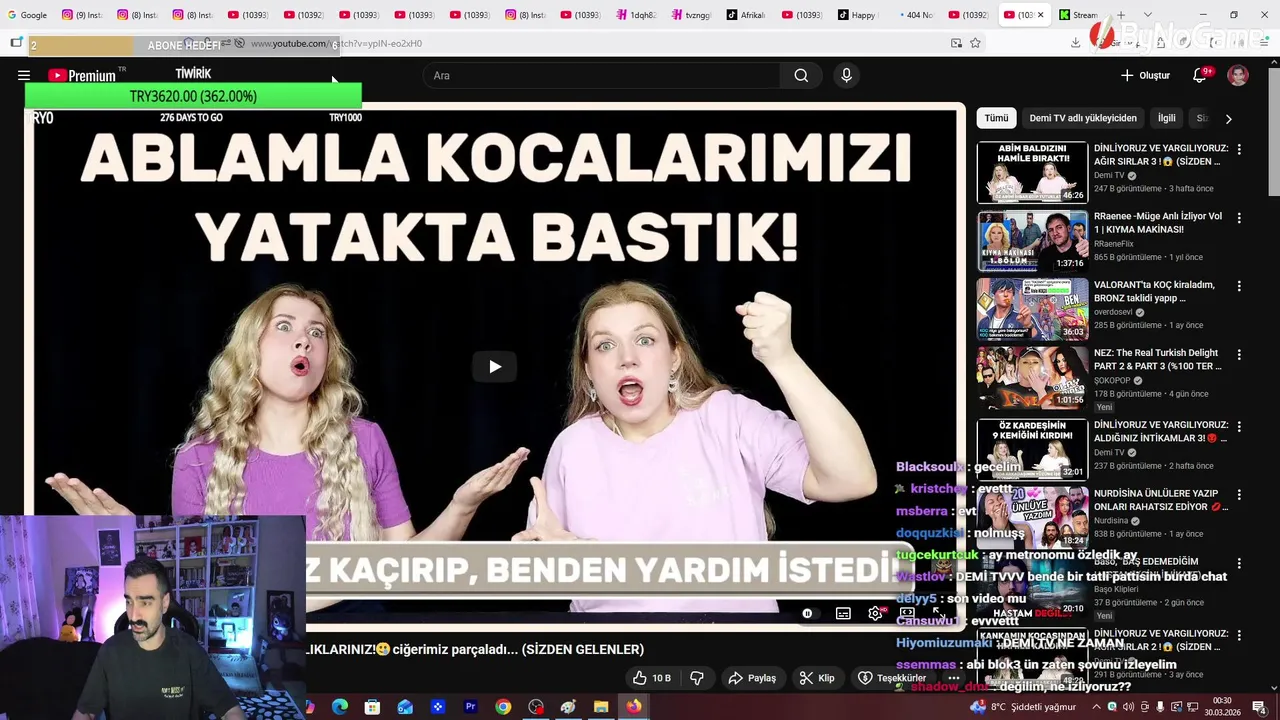Open AĞIR SIRLAR 3 video thumbnail
This screenshot has height=720, width=1280.
(1032, 172)
